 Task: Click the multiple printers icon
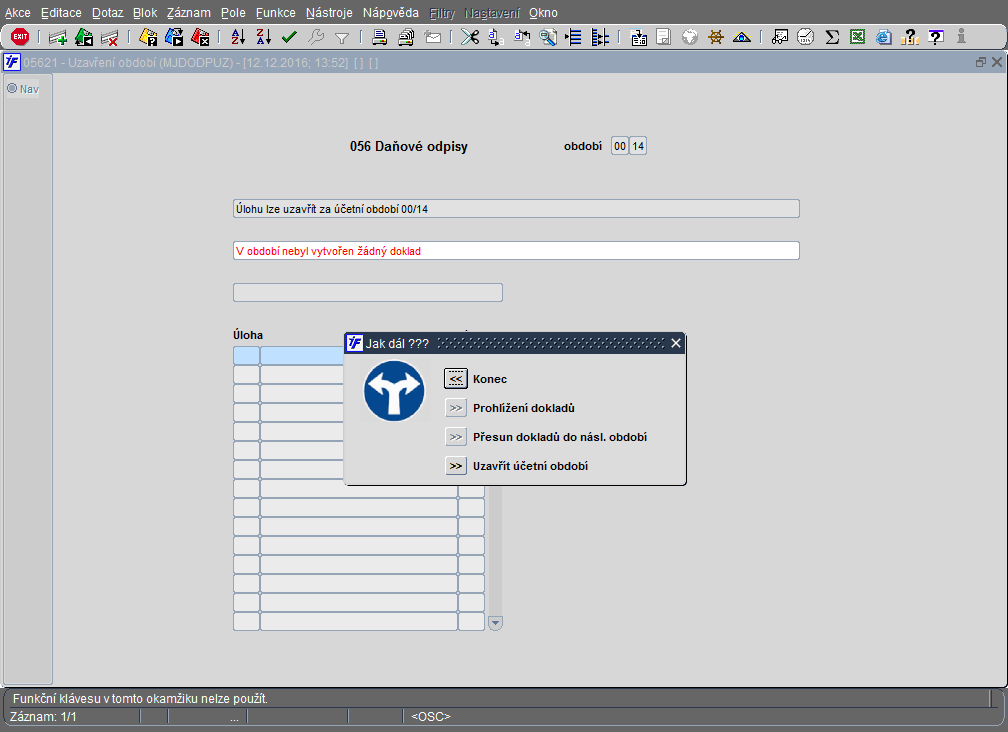pos(406,37)
